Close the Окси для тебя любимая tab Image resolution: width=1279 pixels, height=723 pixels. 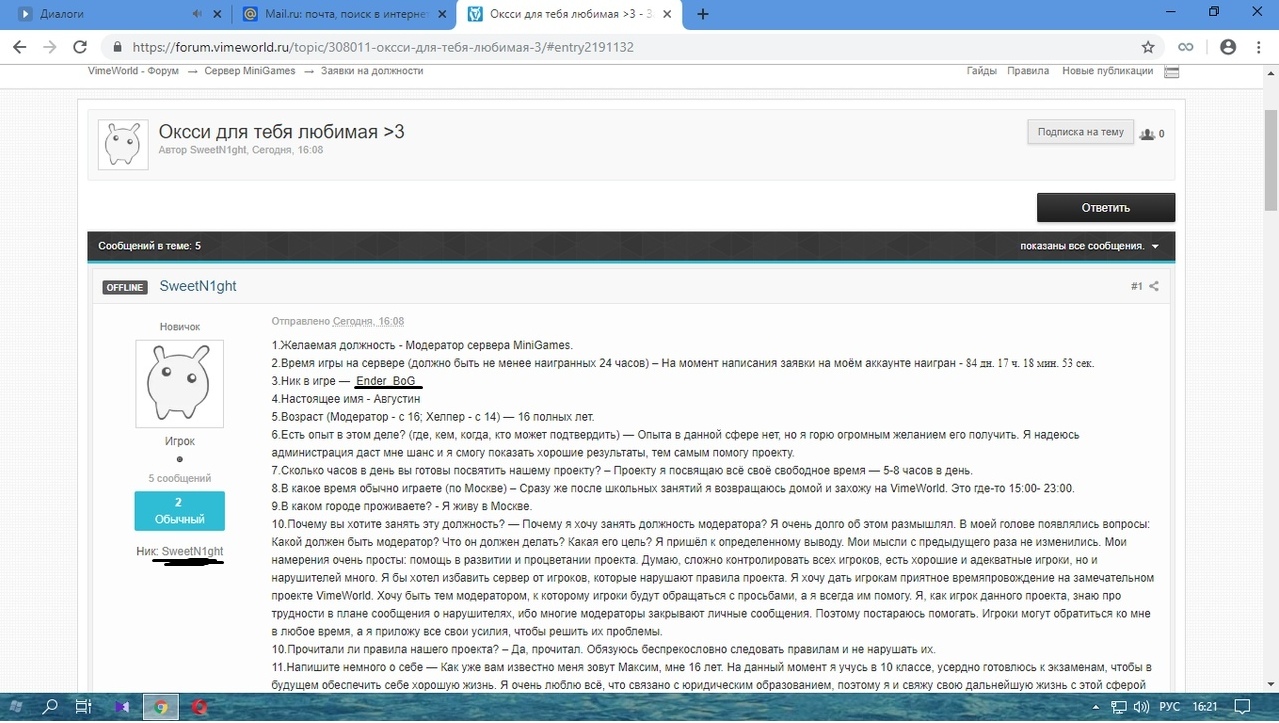pos(668,14)
